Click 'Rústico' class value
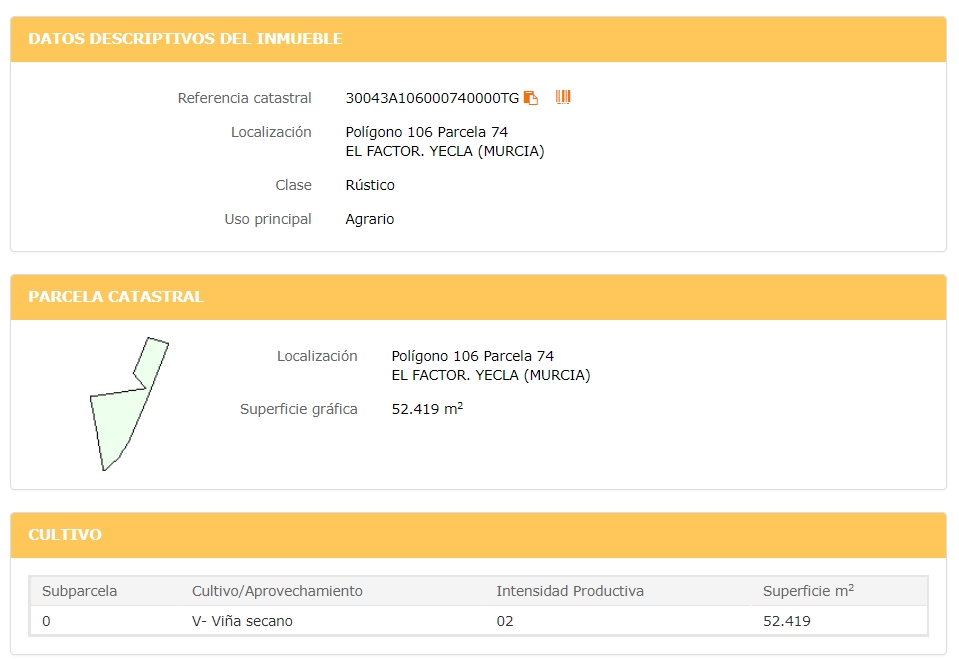959x659 pixels. [x=370, y=185]
